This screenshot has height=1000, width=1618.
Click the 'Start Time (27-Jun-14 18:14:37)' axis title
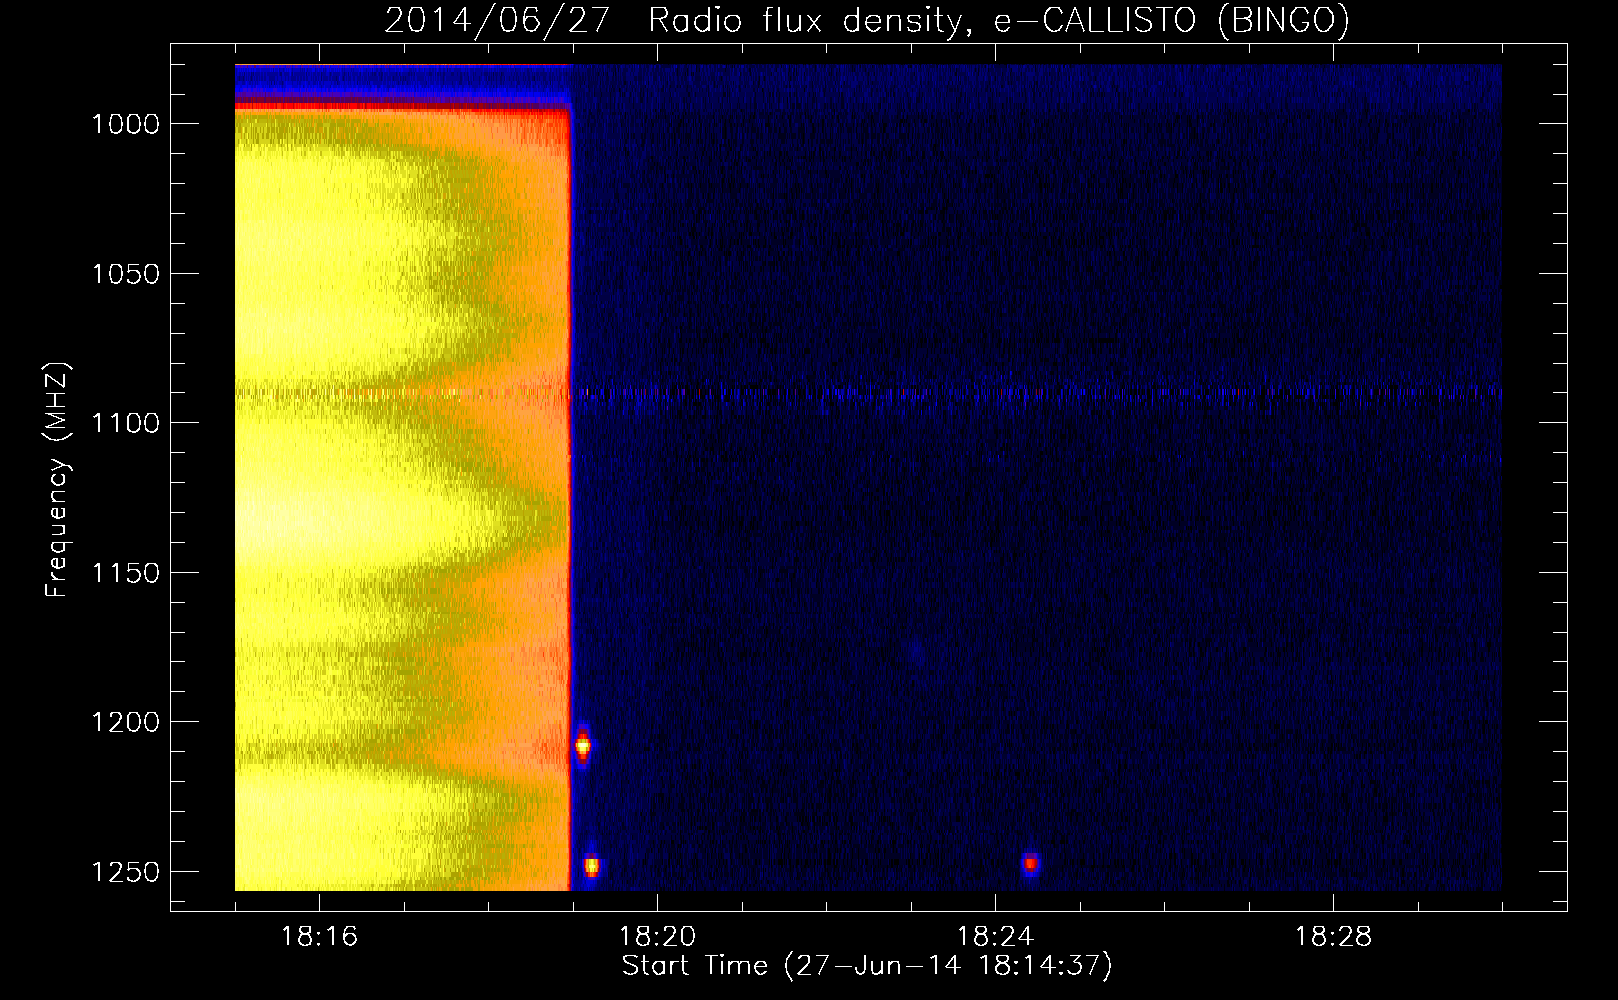coord(867,966)
